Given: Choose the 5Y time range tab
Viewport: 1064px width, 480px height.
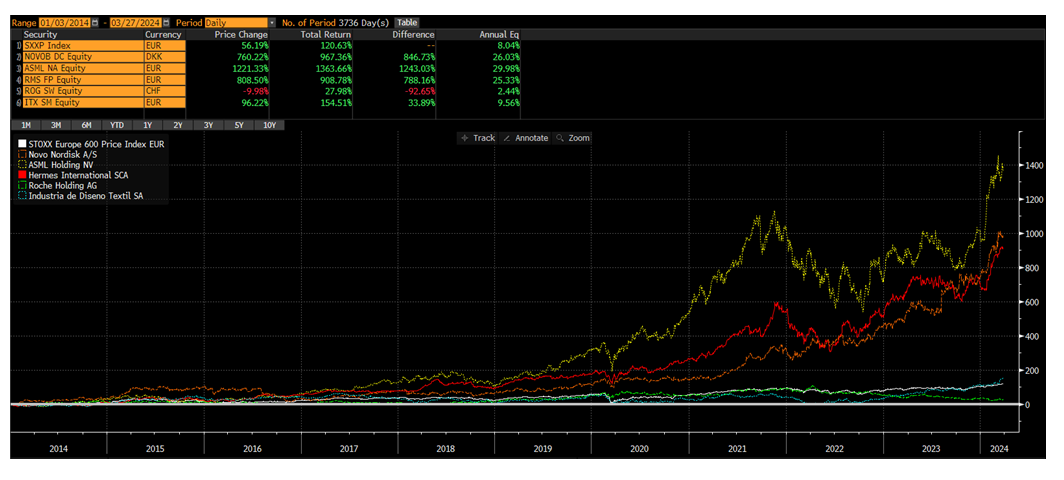Looking at the screenshot, I should pos(238,125).
